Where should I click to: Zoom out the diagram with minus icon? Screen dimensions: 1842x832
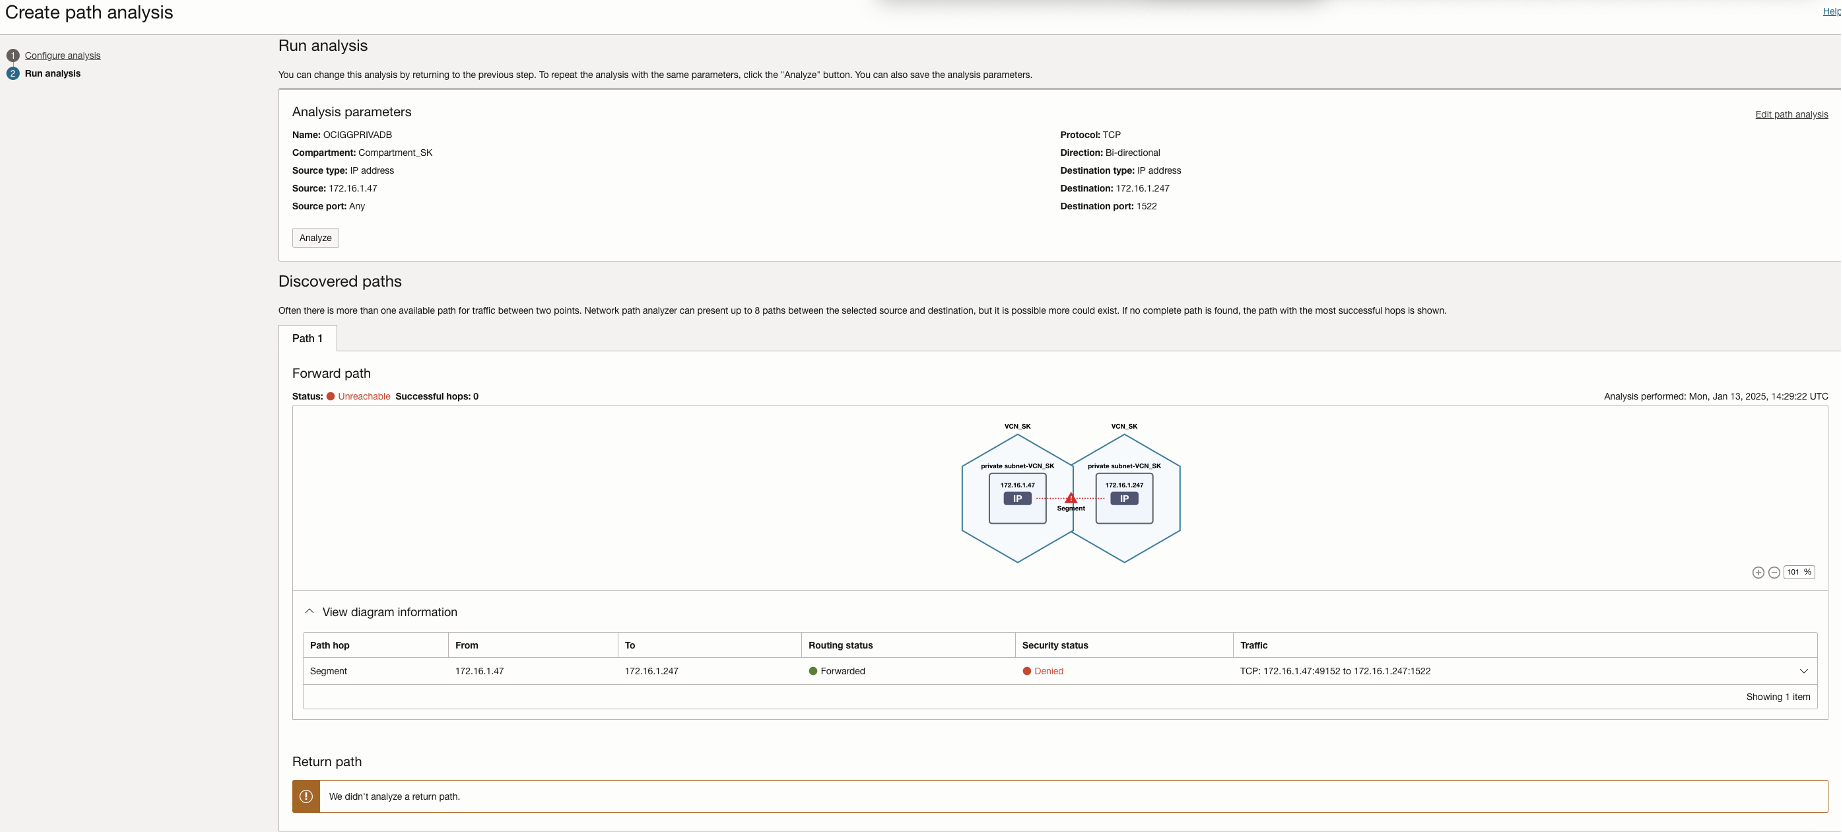[1774, 573]
